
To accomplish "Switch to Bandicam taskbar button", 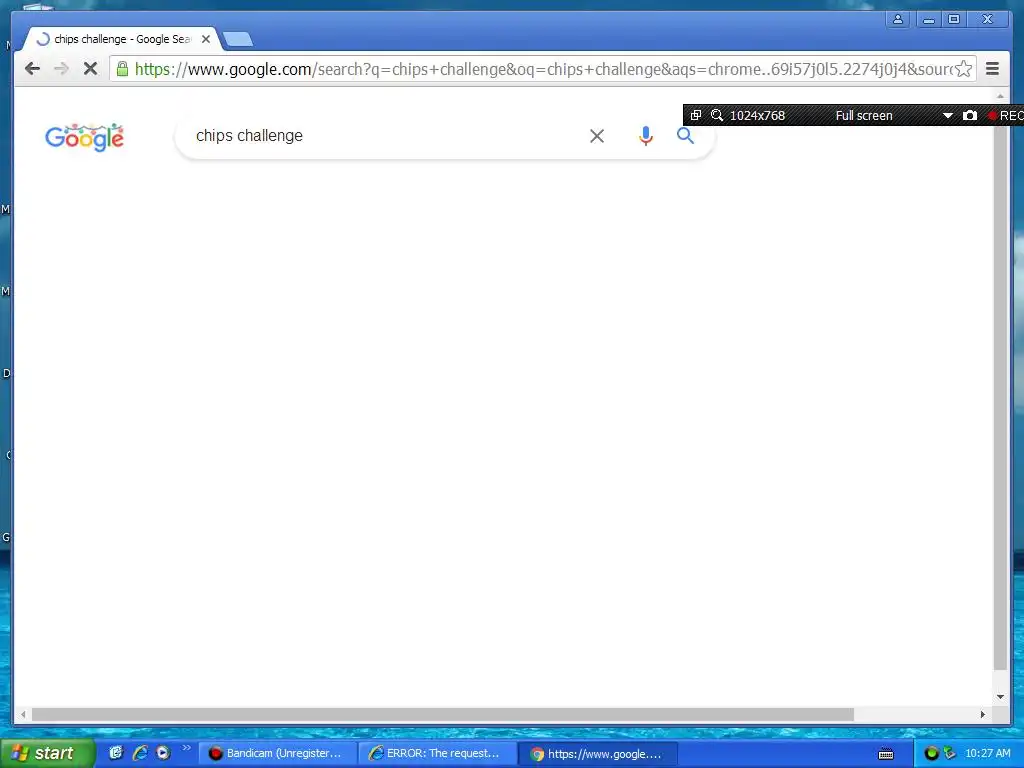I will [277, 754].
